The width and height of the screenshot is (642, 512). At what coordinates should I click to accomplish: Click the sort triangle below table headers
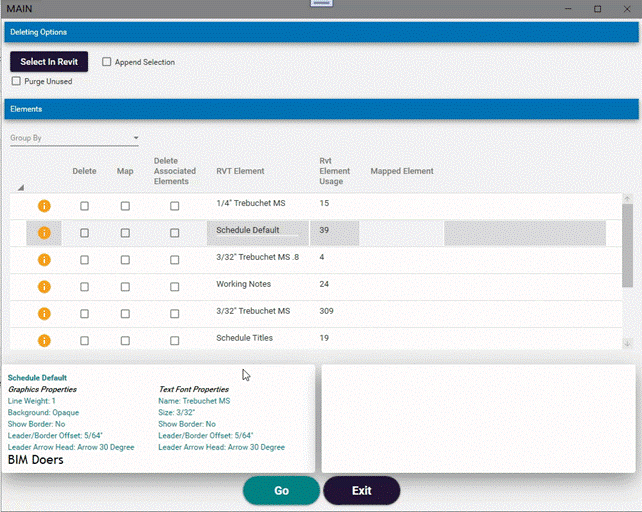20,188
